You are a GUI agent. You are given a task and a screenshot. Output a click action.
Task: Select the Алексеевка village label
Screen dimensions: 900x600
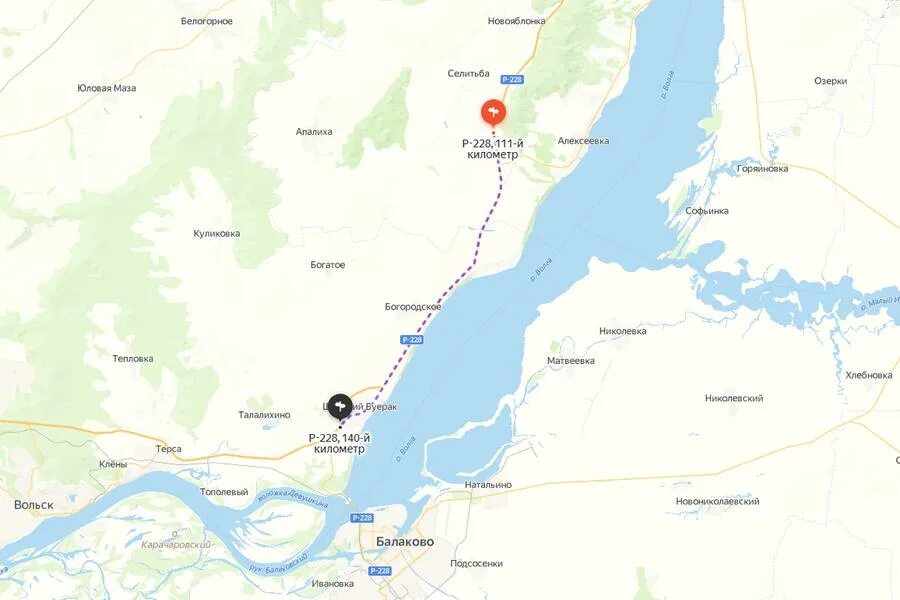point(583,141)
